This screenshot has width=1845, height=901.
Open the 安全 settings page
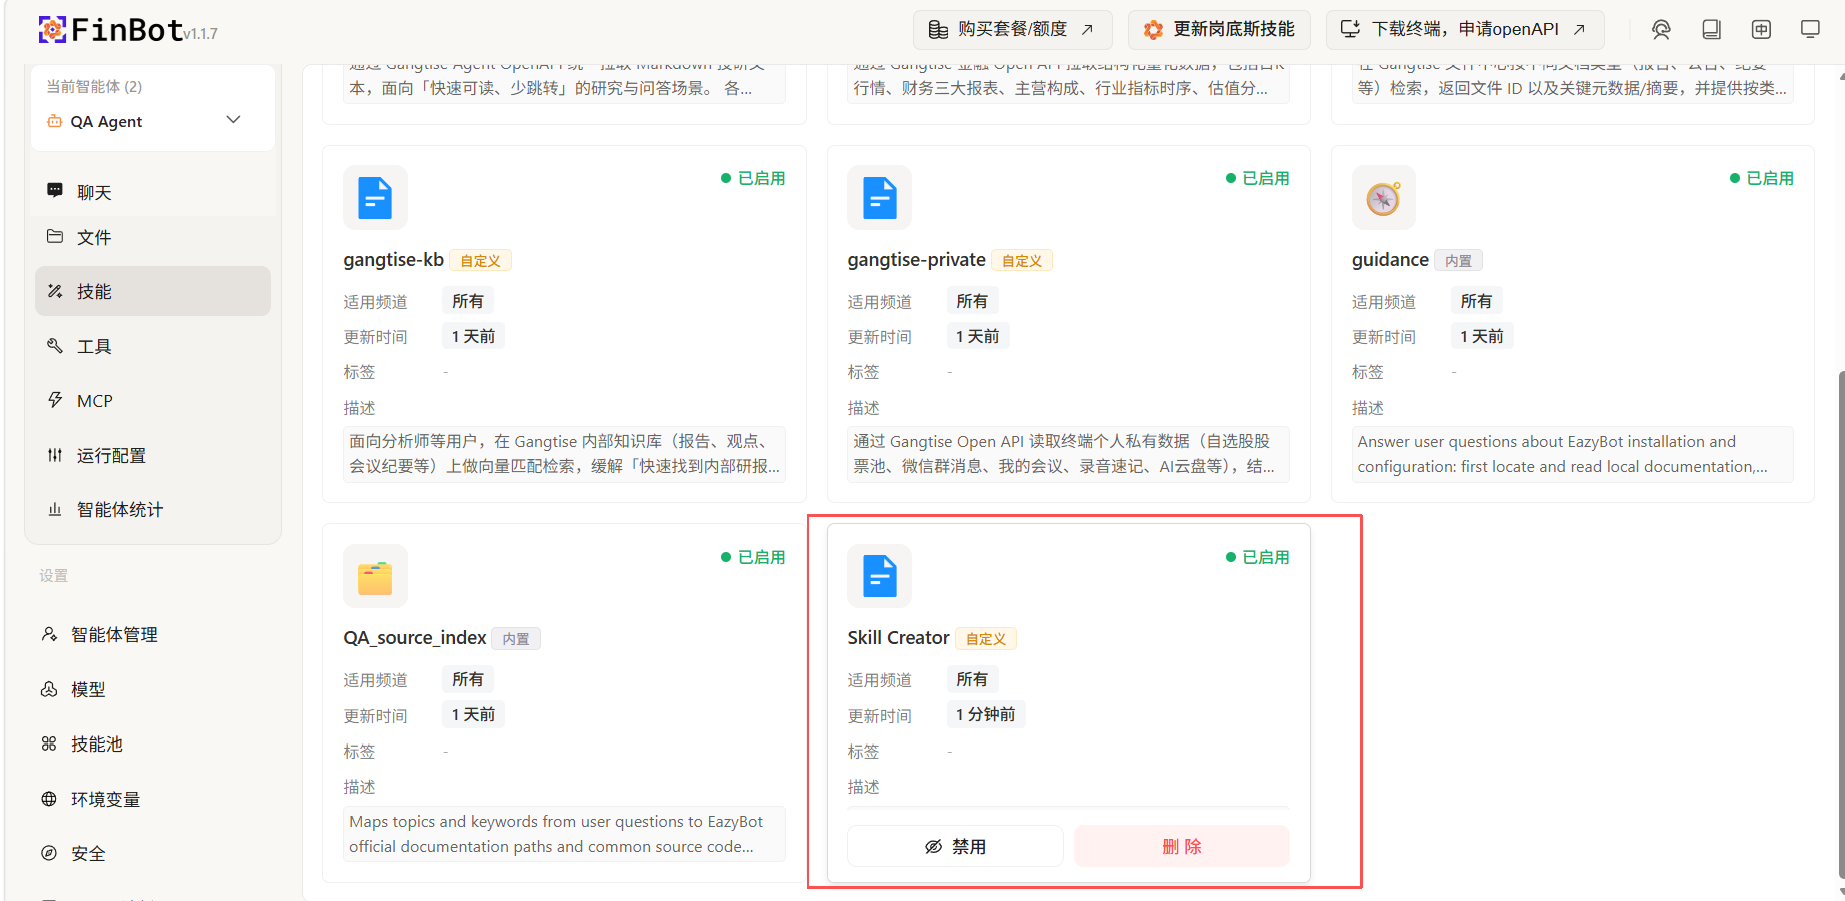tap(153, 853)
